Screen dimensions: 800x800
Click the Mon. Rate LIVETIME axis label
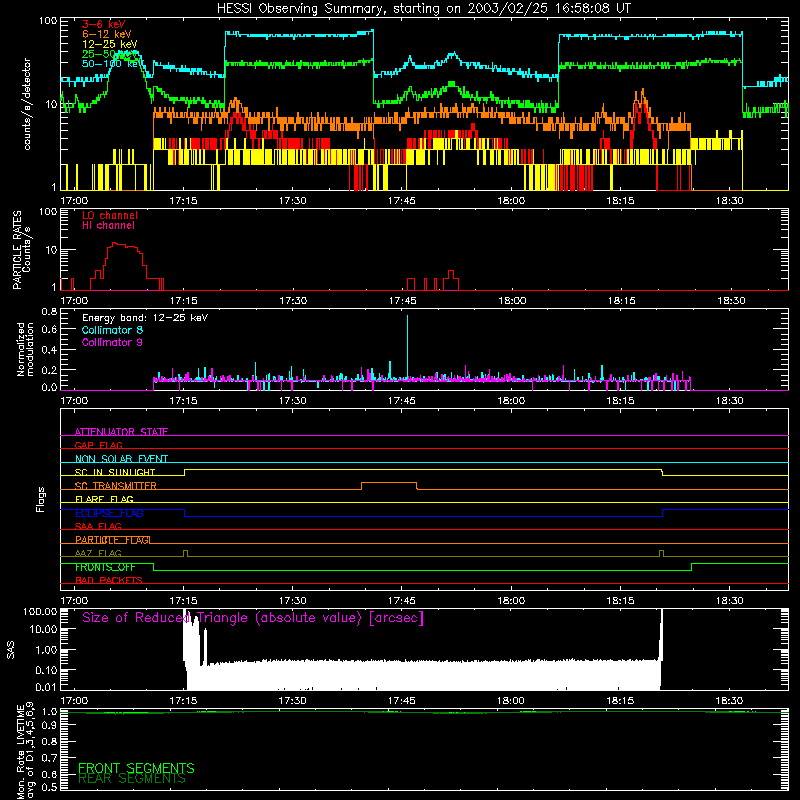pyautogui.click(x=25, y=751)
